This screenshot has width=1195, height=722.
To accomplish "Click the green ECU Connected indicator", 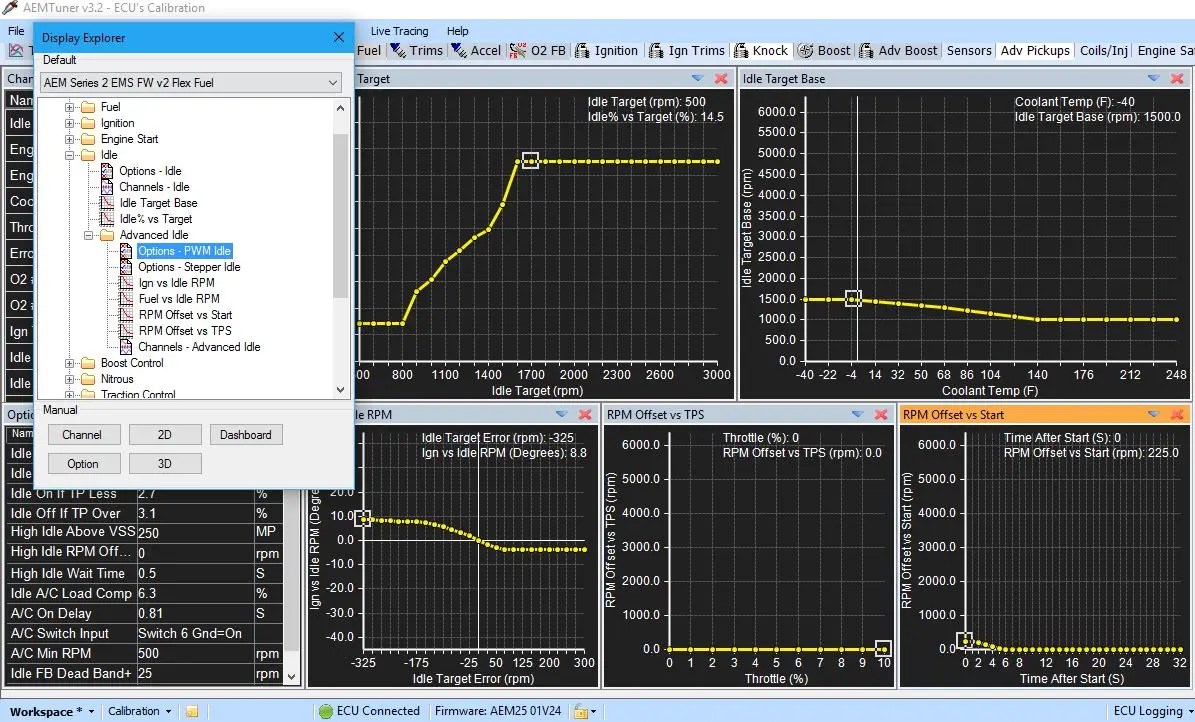I will tap(325, 712).
